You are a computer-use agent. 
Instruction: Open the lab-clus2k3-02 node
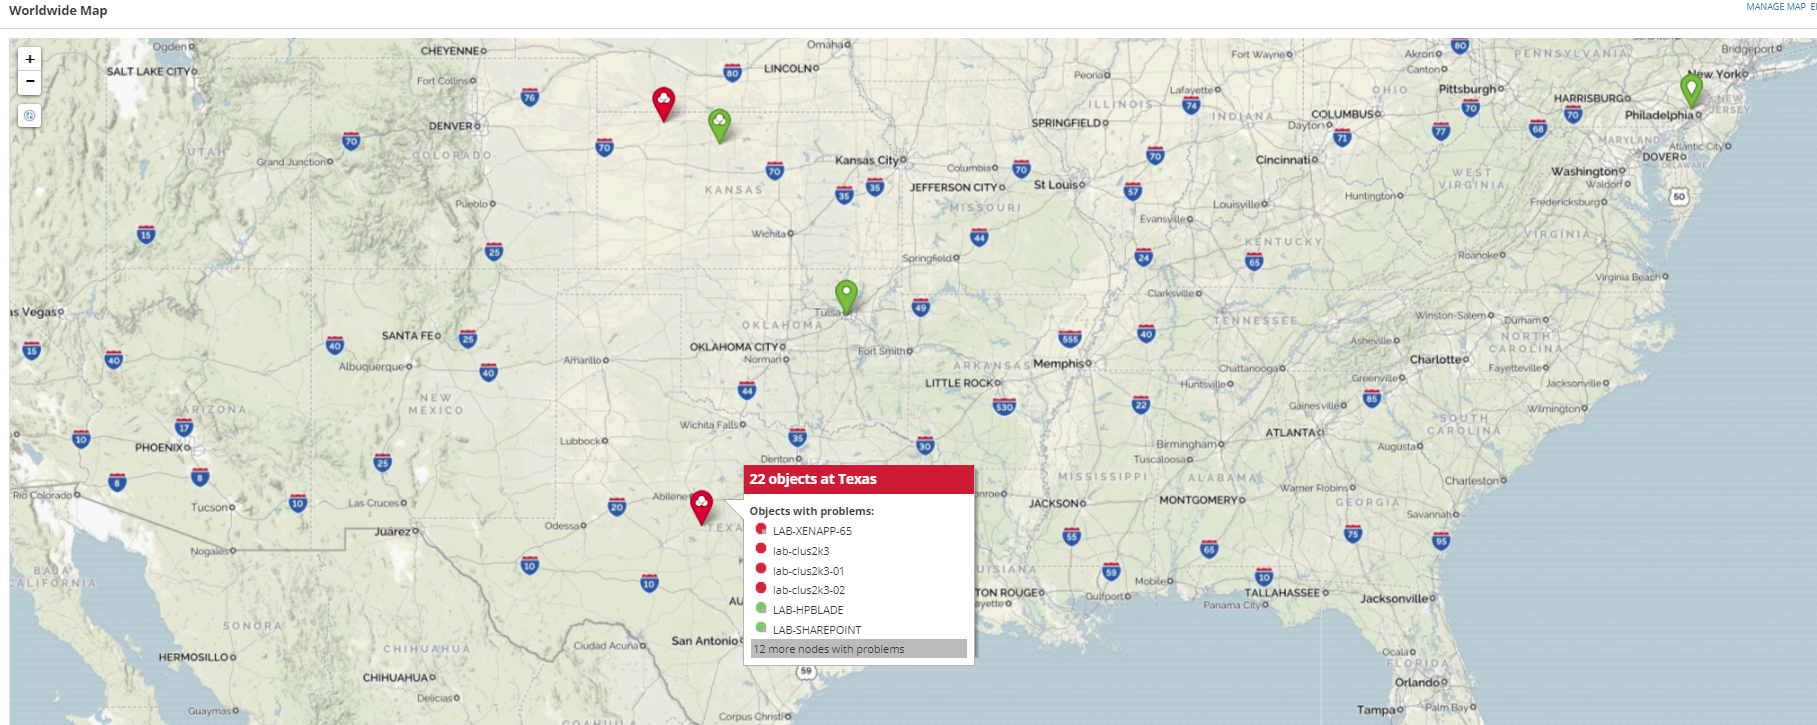click(809, 590)
